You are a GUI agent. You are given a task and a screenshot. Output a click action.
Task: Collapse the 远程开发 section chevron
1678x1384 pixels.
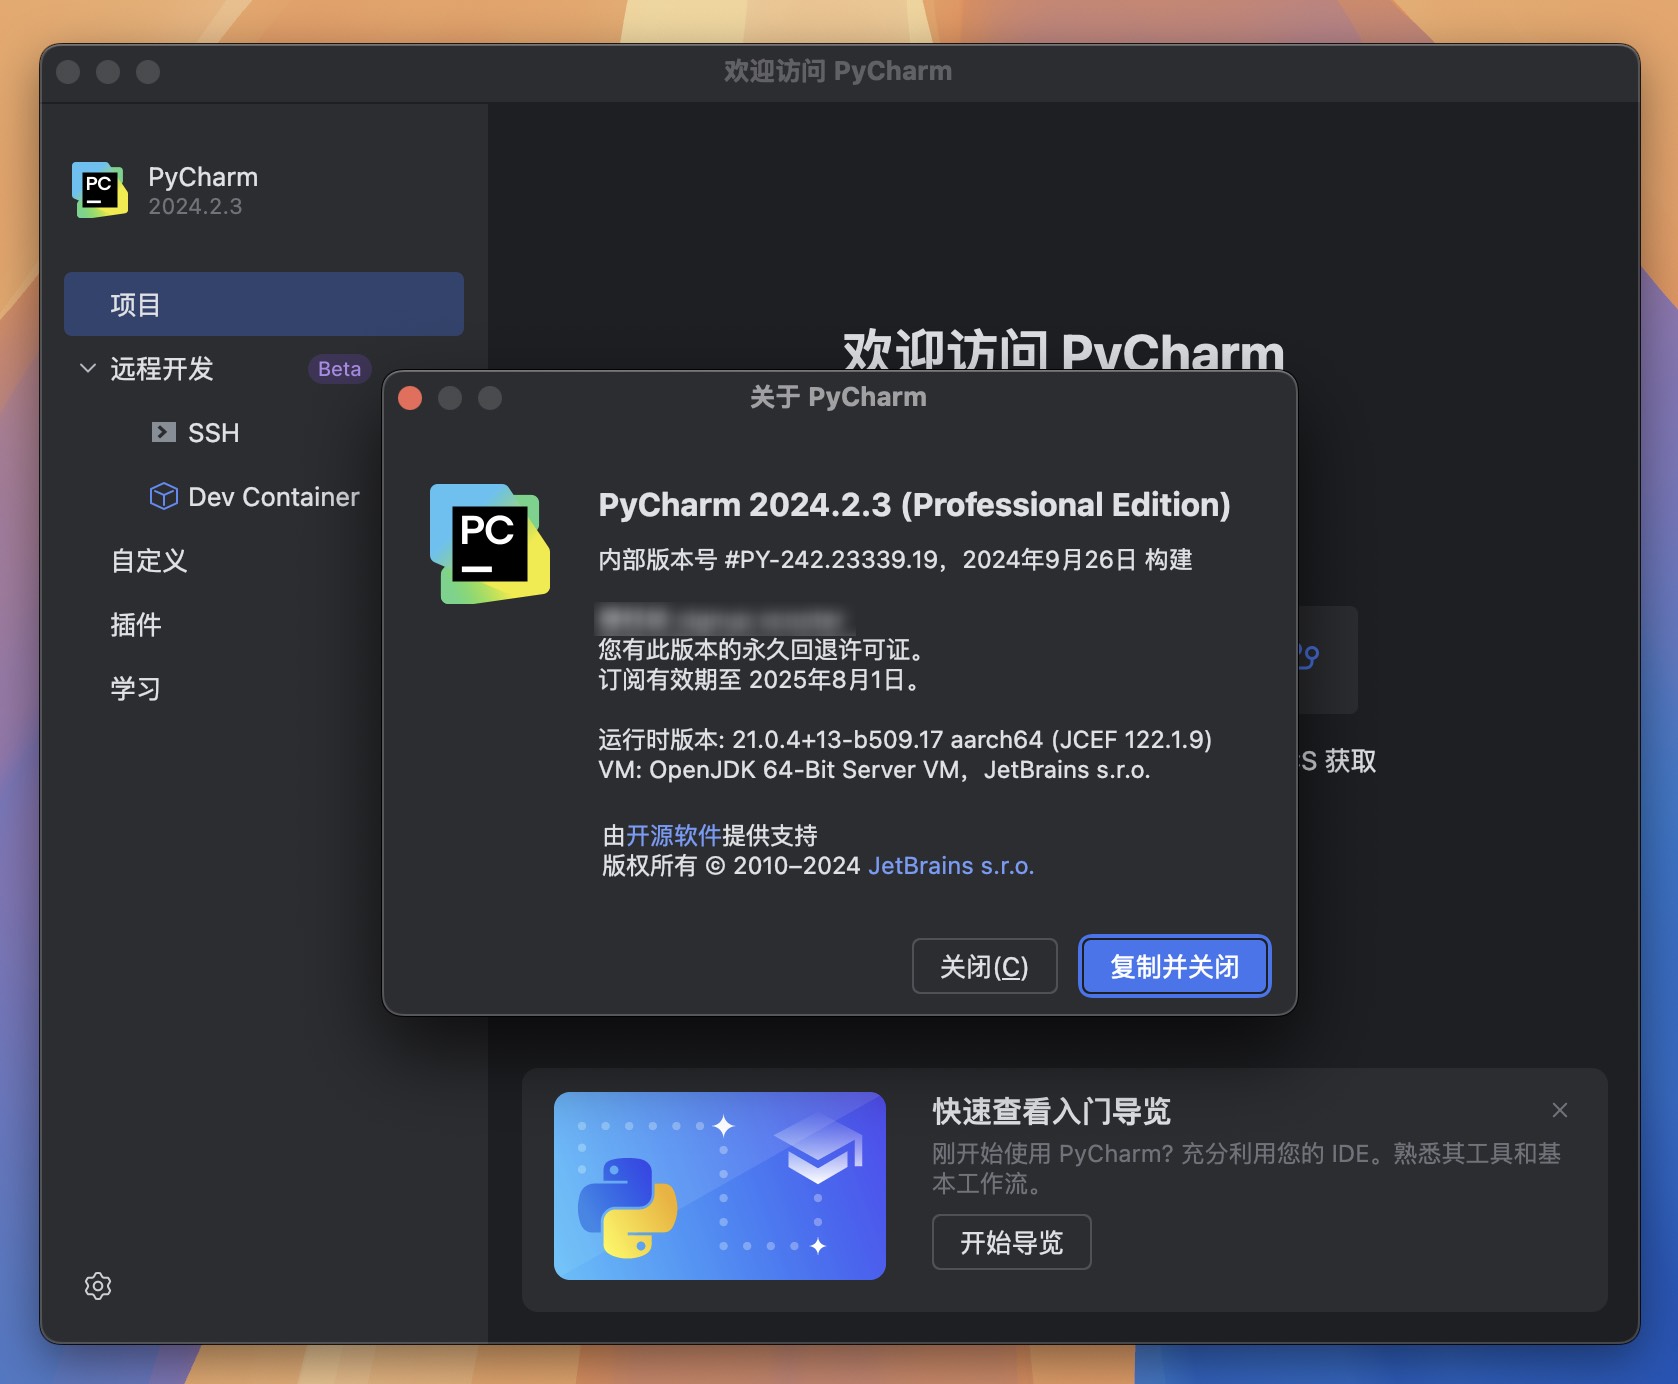click(88, 368)
